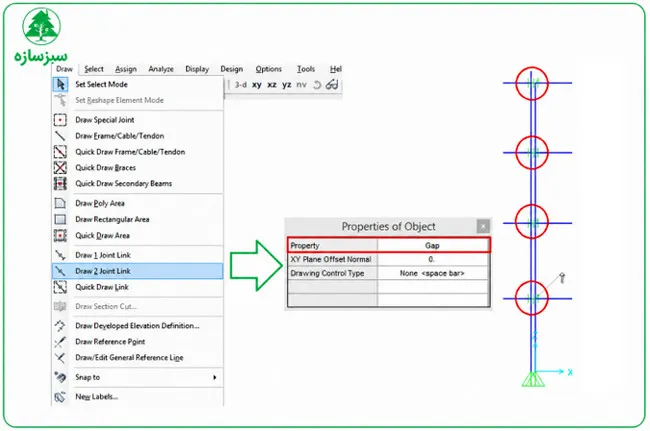
Task: Open the Tools menu
Action: (x=306, y=69)
